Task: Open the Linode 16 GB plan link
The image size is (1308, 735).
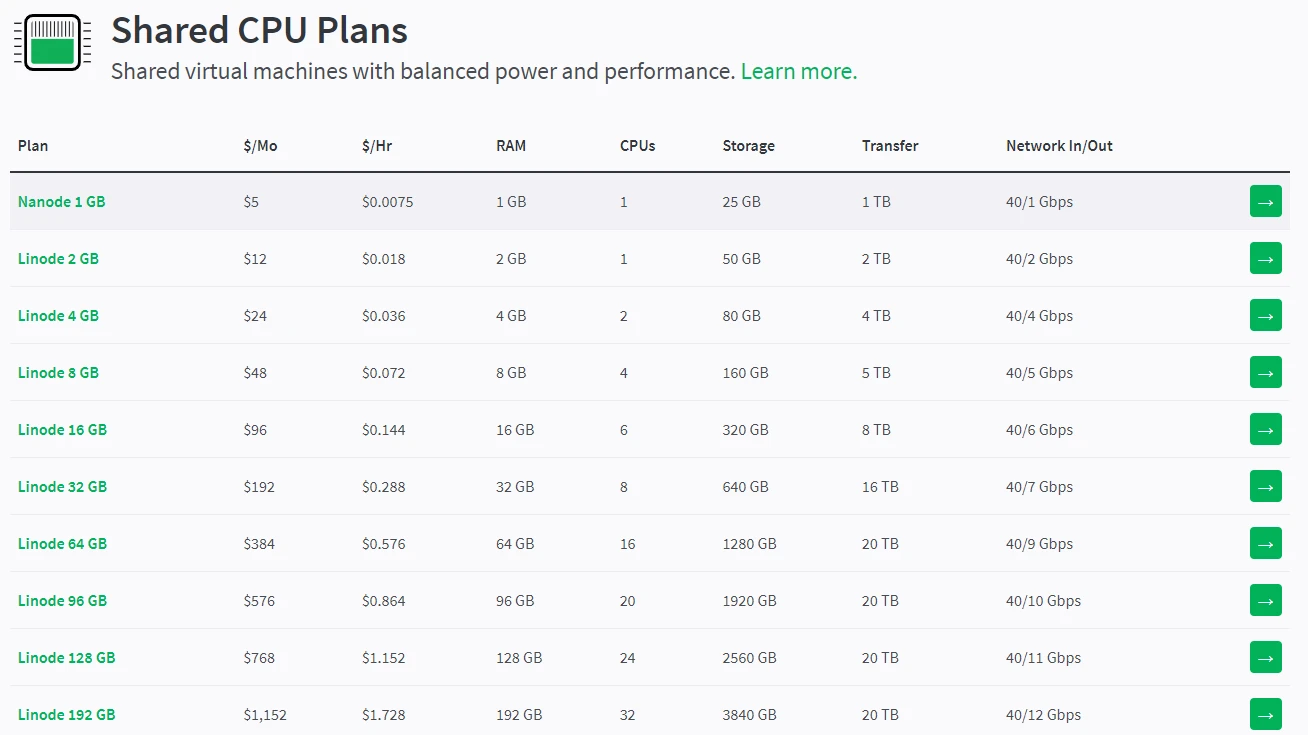Action: (x=62, y=430)
